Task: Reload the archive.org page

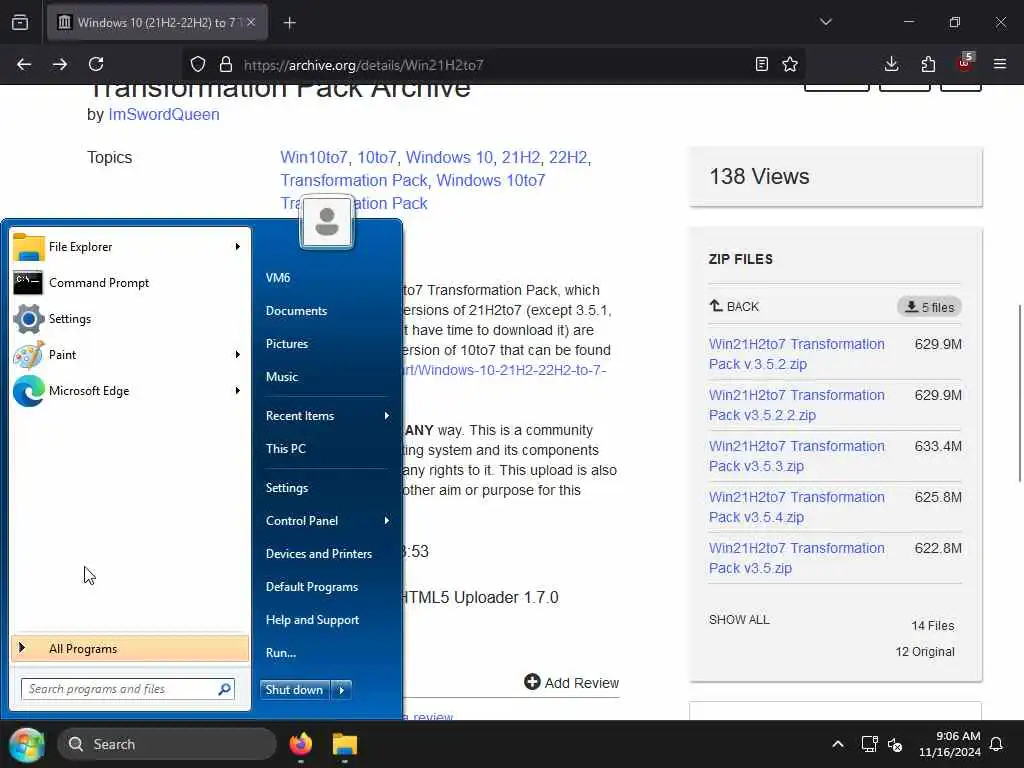Action: coord(96,64)
